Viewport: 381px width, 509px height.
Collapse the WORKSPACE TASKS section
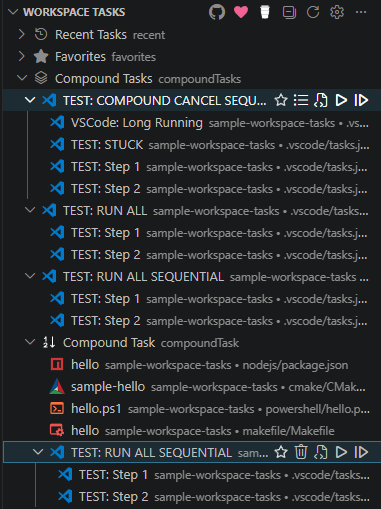[x=13, y=12]
